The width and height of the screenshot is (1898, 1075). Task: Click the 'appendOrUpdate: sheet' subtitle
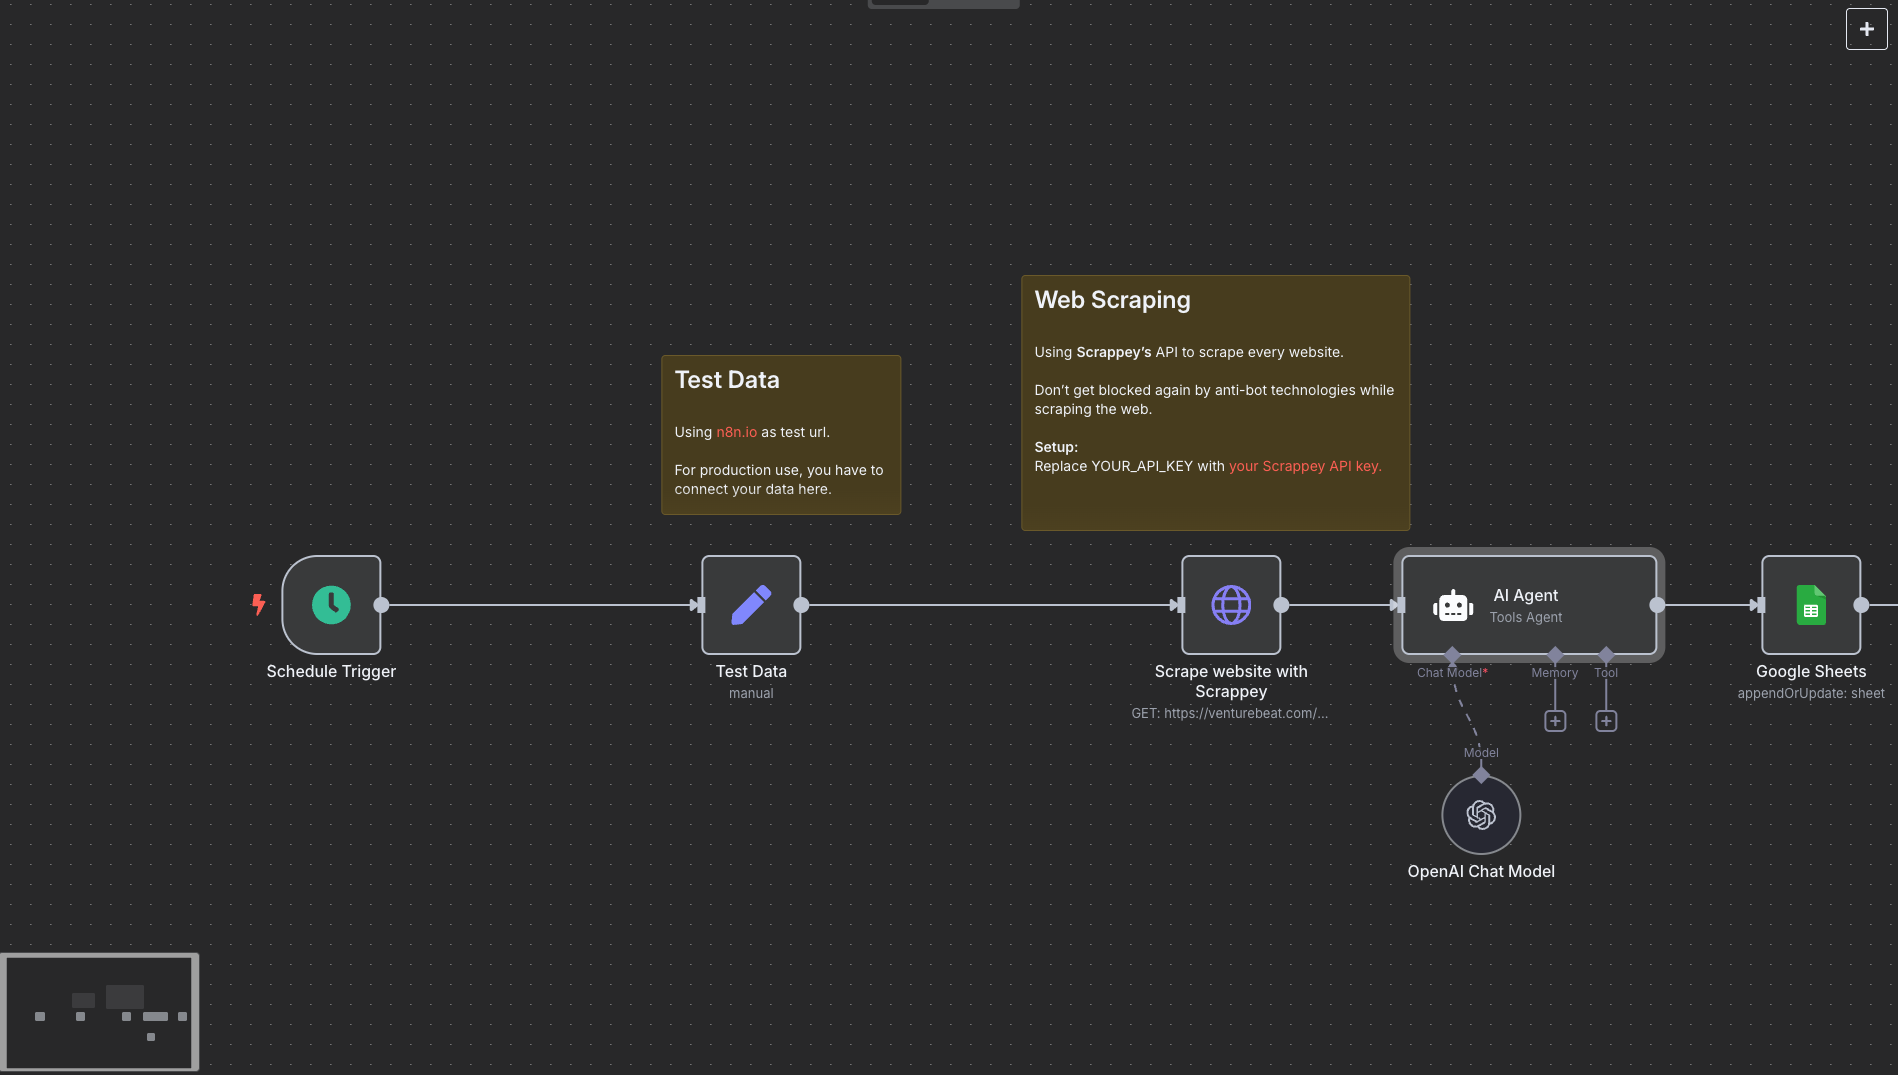tap(1811, 693)
